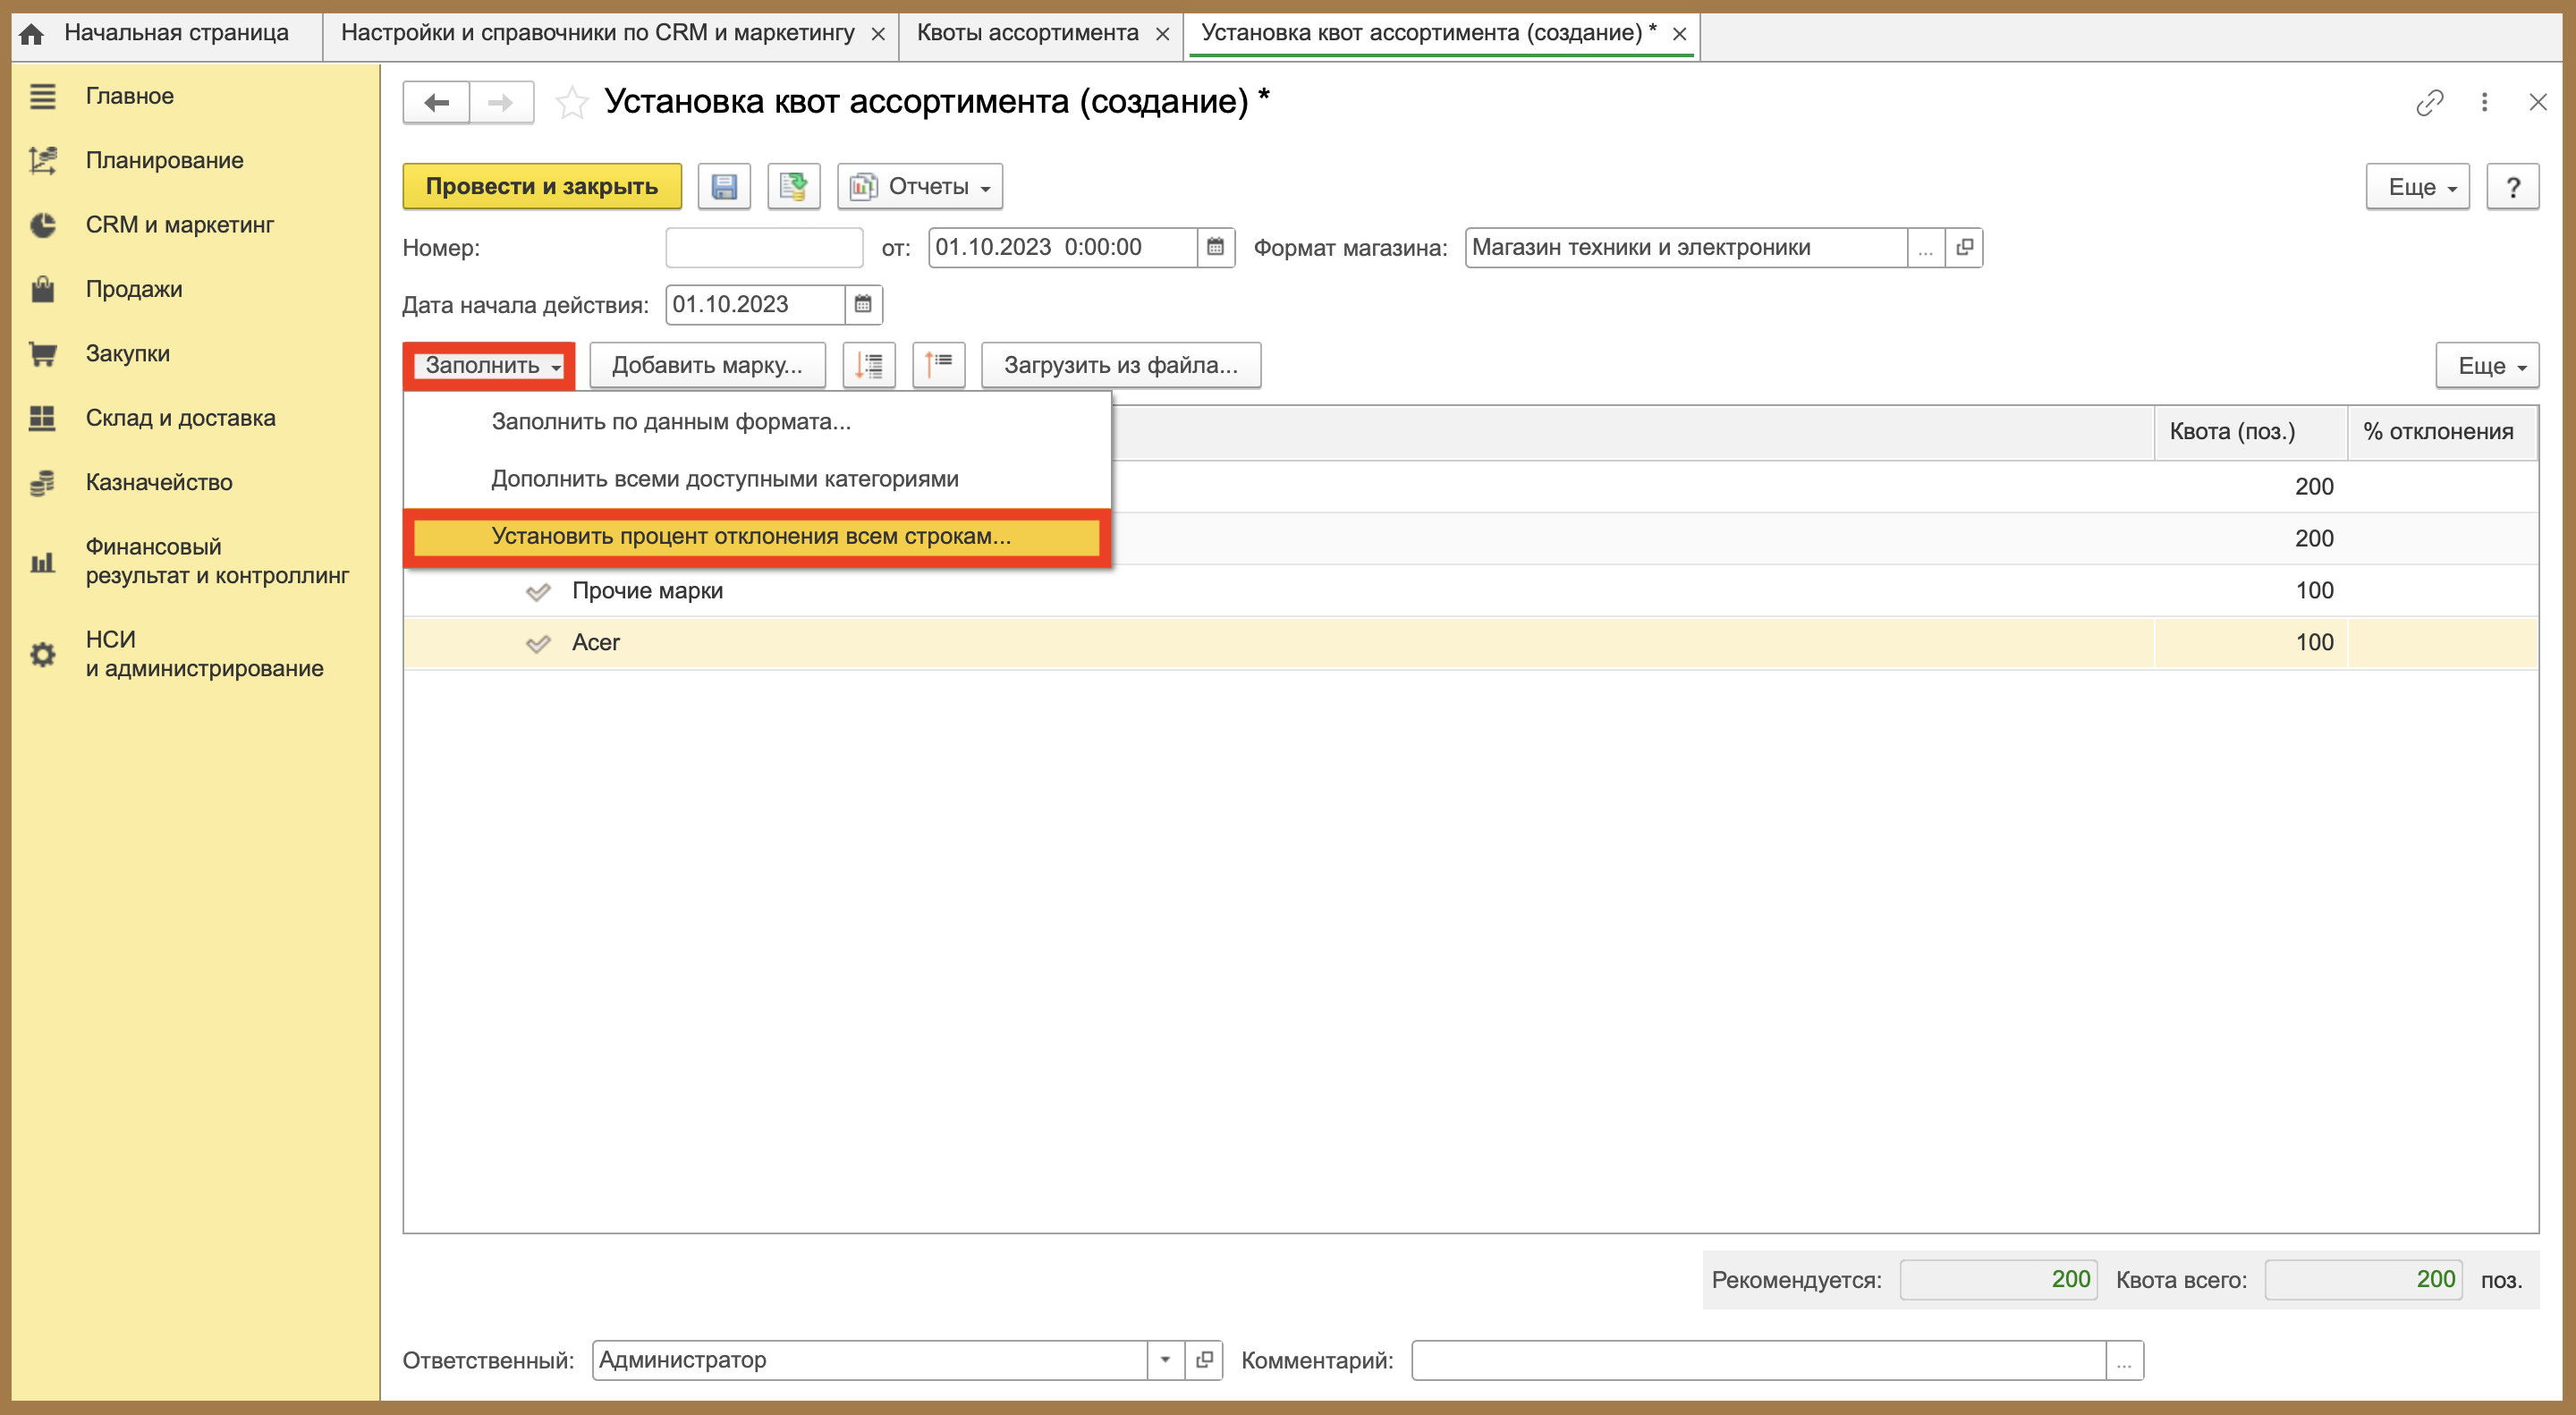Screen dimensions: 2576x1415
Task: Click the sort rows descending icon
Action: pos(868,365)
